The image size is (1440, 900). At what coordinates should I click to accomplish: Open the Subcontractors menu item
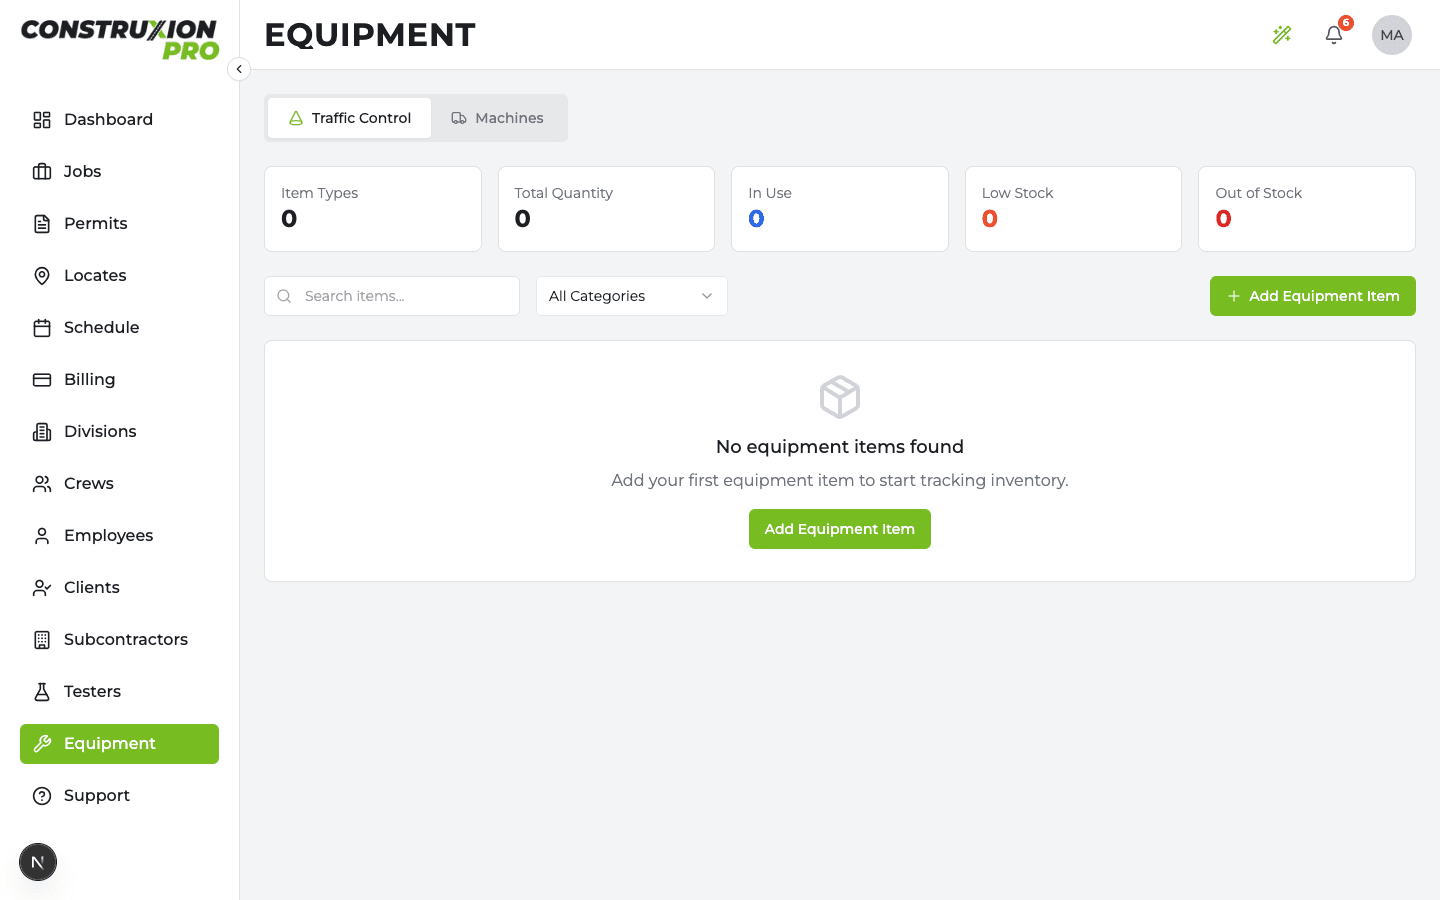tap(119, 640)
